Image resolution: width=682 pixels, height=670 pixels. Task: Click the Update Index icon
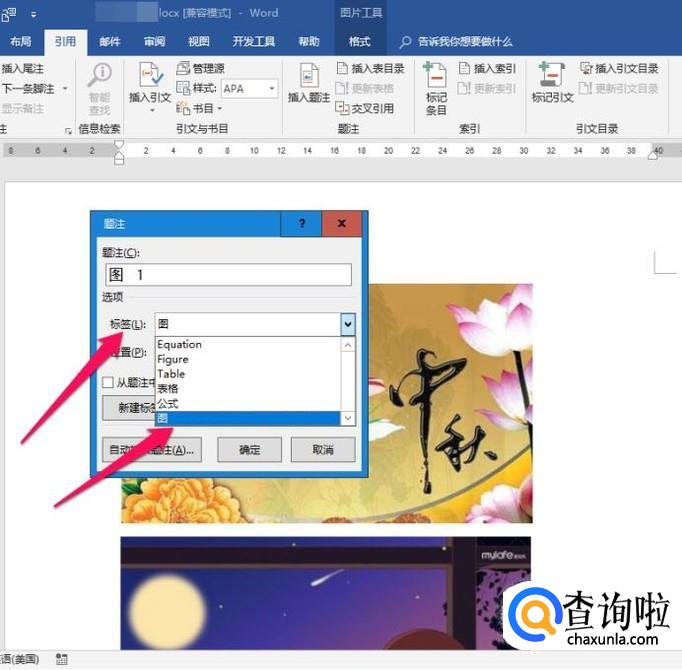(464, 88)
